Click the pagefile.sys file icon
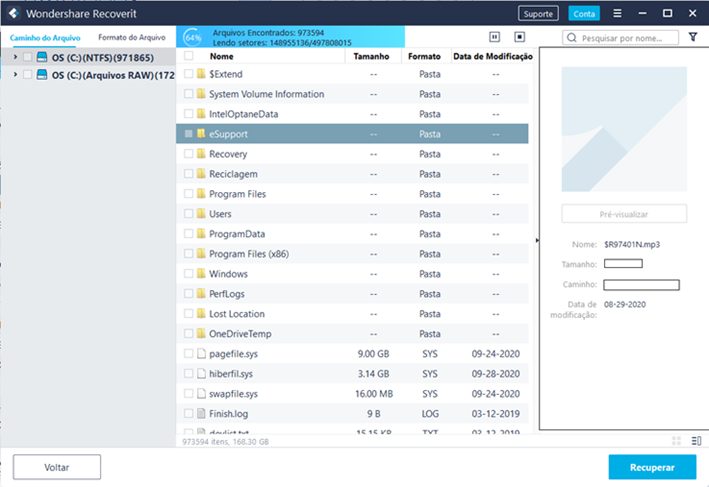Viewport: 709px width, 487px height. (x=201, y=354)
